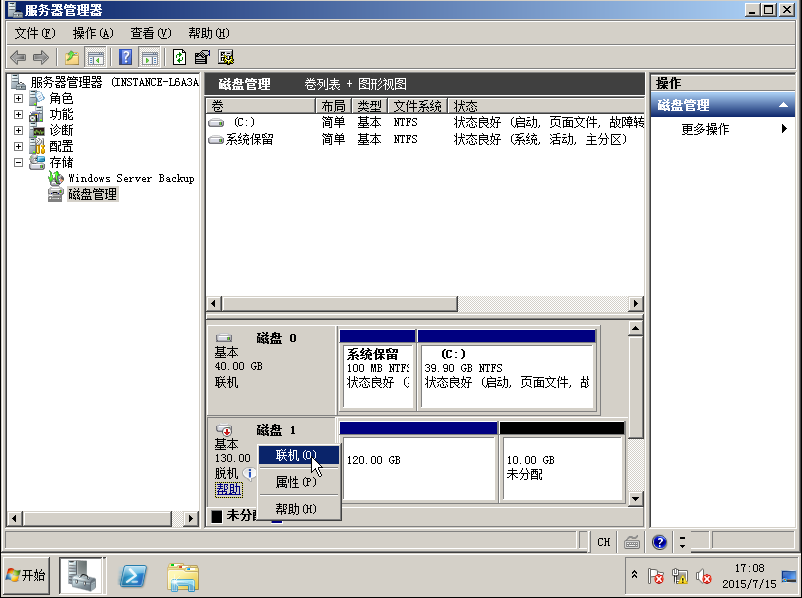The width and height of the screenshot is (802, 598).
Task: Click the disk settings toolbar icon
Action: click(226, 57)
